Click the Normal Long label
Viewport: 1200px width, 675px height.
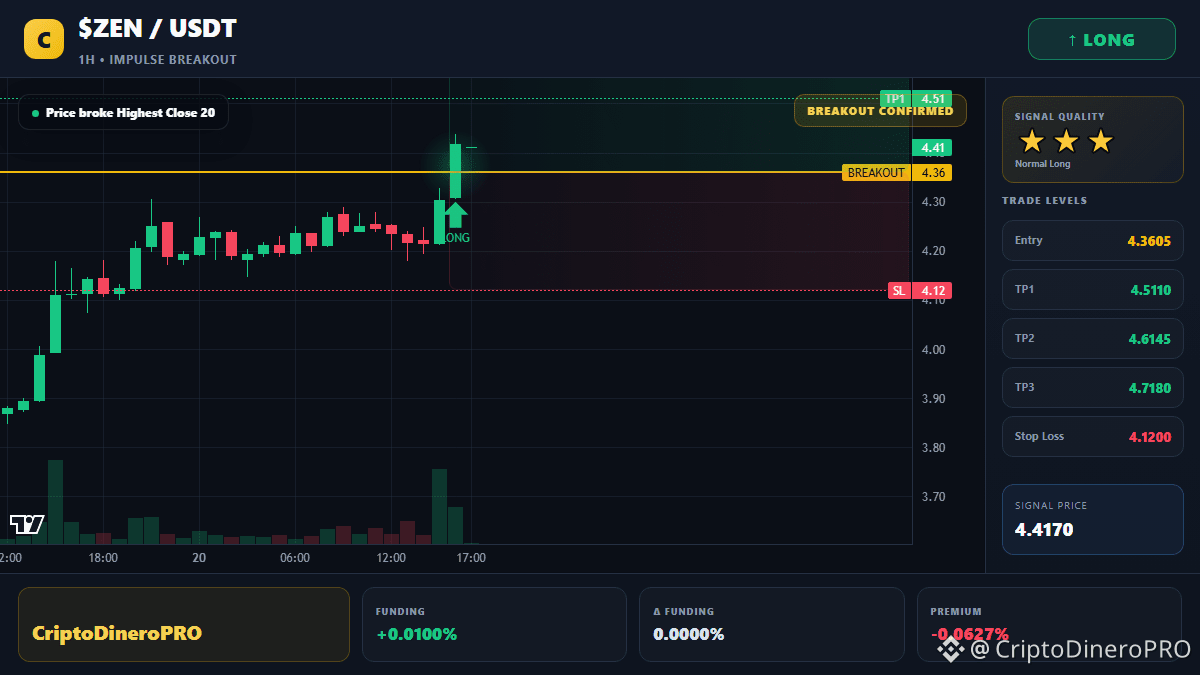click(1042, 164)
